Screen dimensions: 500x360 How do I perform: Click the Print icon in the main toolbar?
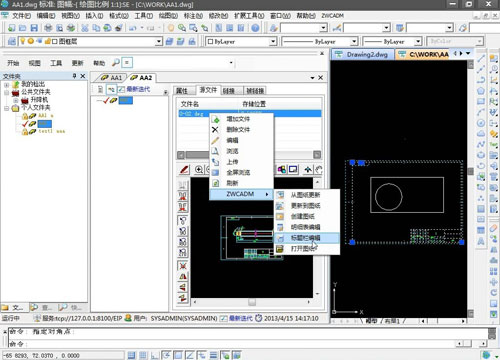pyautogui.click(x=48, y=28)
